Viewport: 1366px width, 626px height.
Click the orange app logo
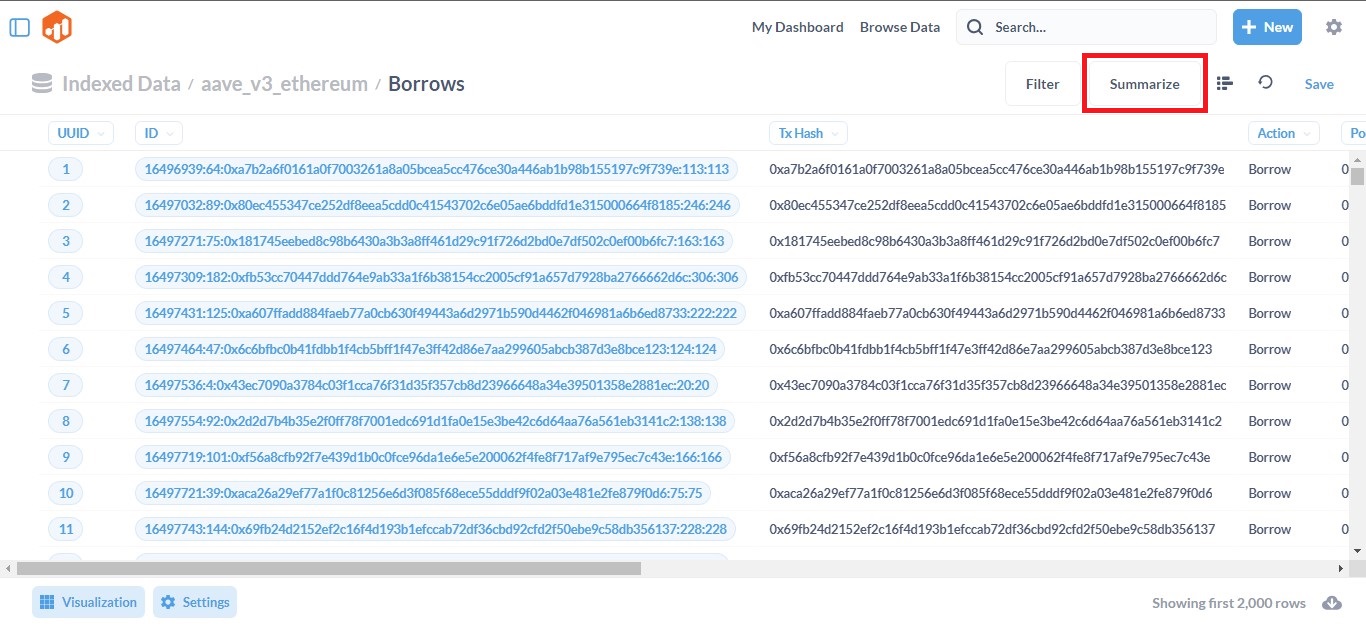tap(57, 27)
